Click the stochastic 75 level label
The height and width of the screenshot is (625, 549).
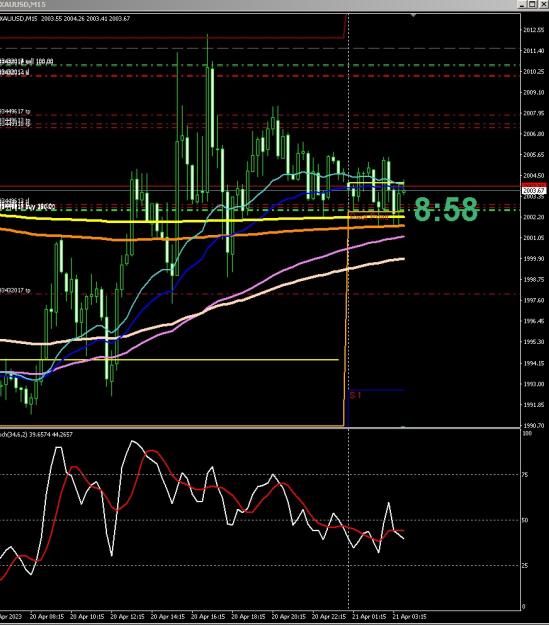coord(525,475)
